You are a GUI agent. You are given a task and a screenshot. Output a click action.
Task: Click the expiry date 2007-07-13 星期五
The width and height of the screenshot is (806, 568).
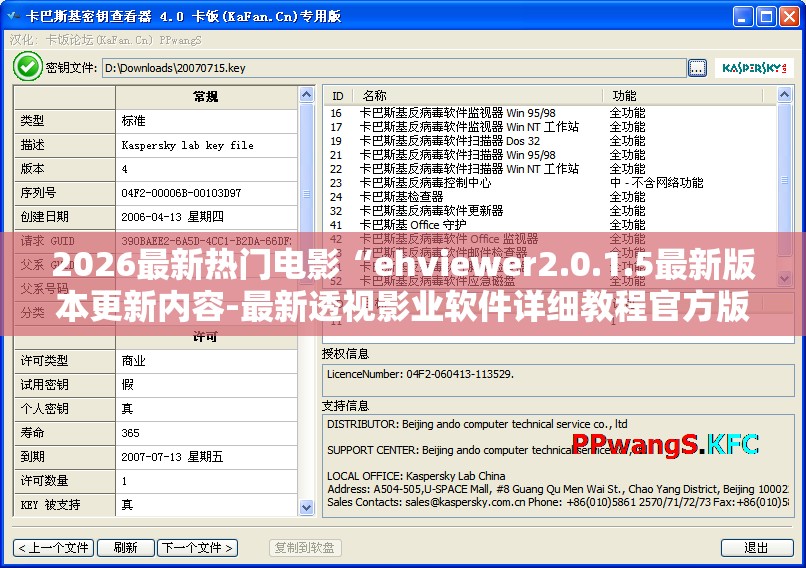tap(172, 456)
